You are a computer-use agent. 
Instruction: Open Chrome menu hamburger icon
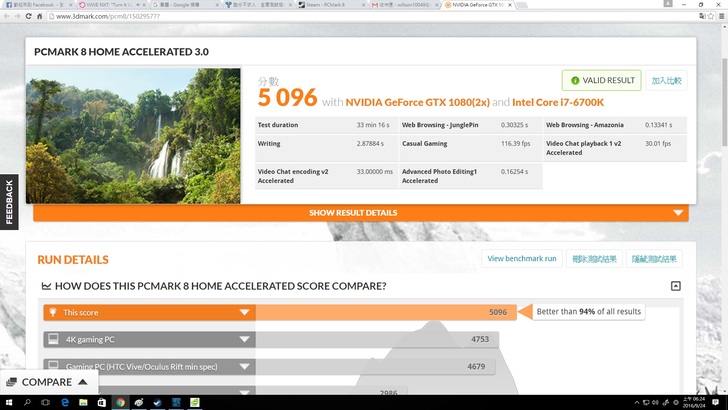pos(722,16)
